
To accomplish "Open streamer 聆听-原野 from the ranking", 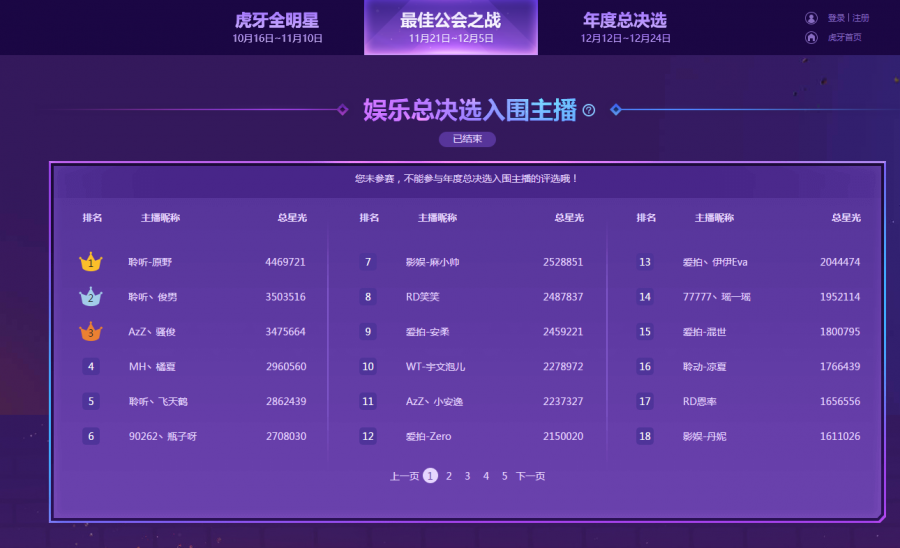I will [x=150, y=262].
